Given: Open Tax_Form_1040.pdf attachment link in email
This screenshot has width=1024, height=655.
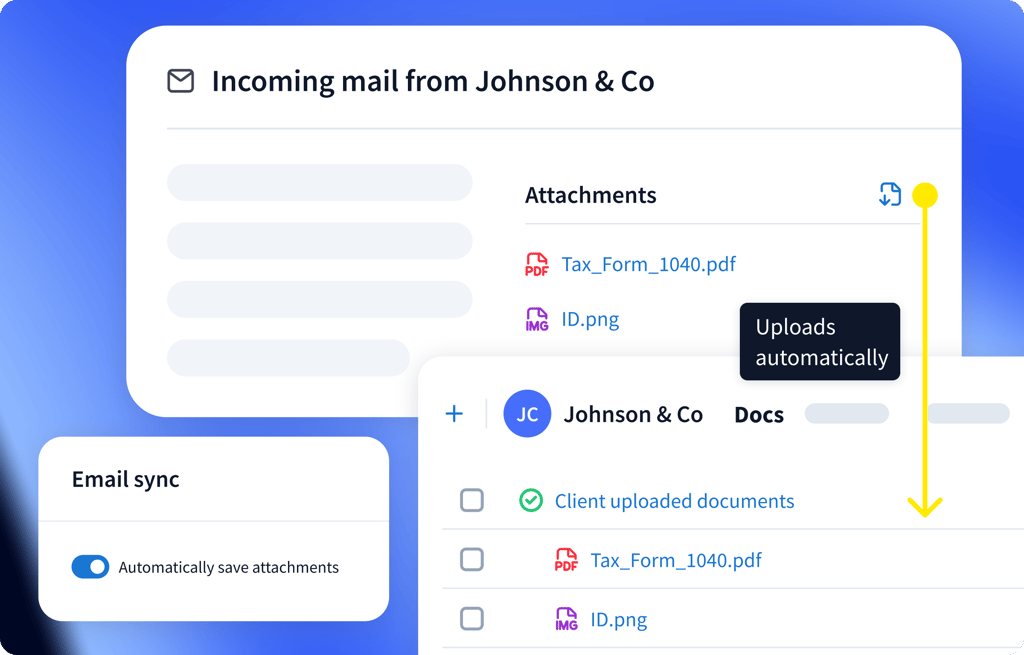Looking at the screenshot, I should [648, 265].
